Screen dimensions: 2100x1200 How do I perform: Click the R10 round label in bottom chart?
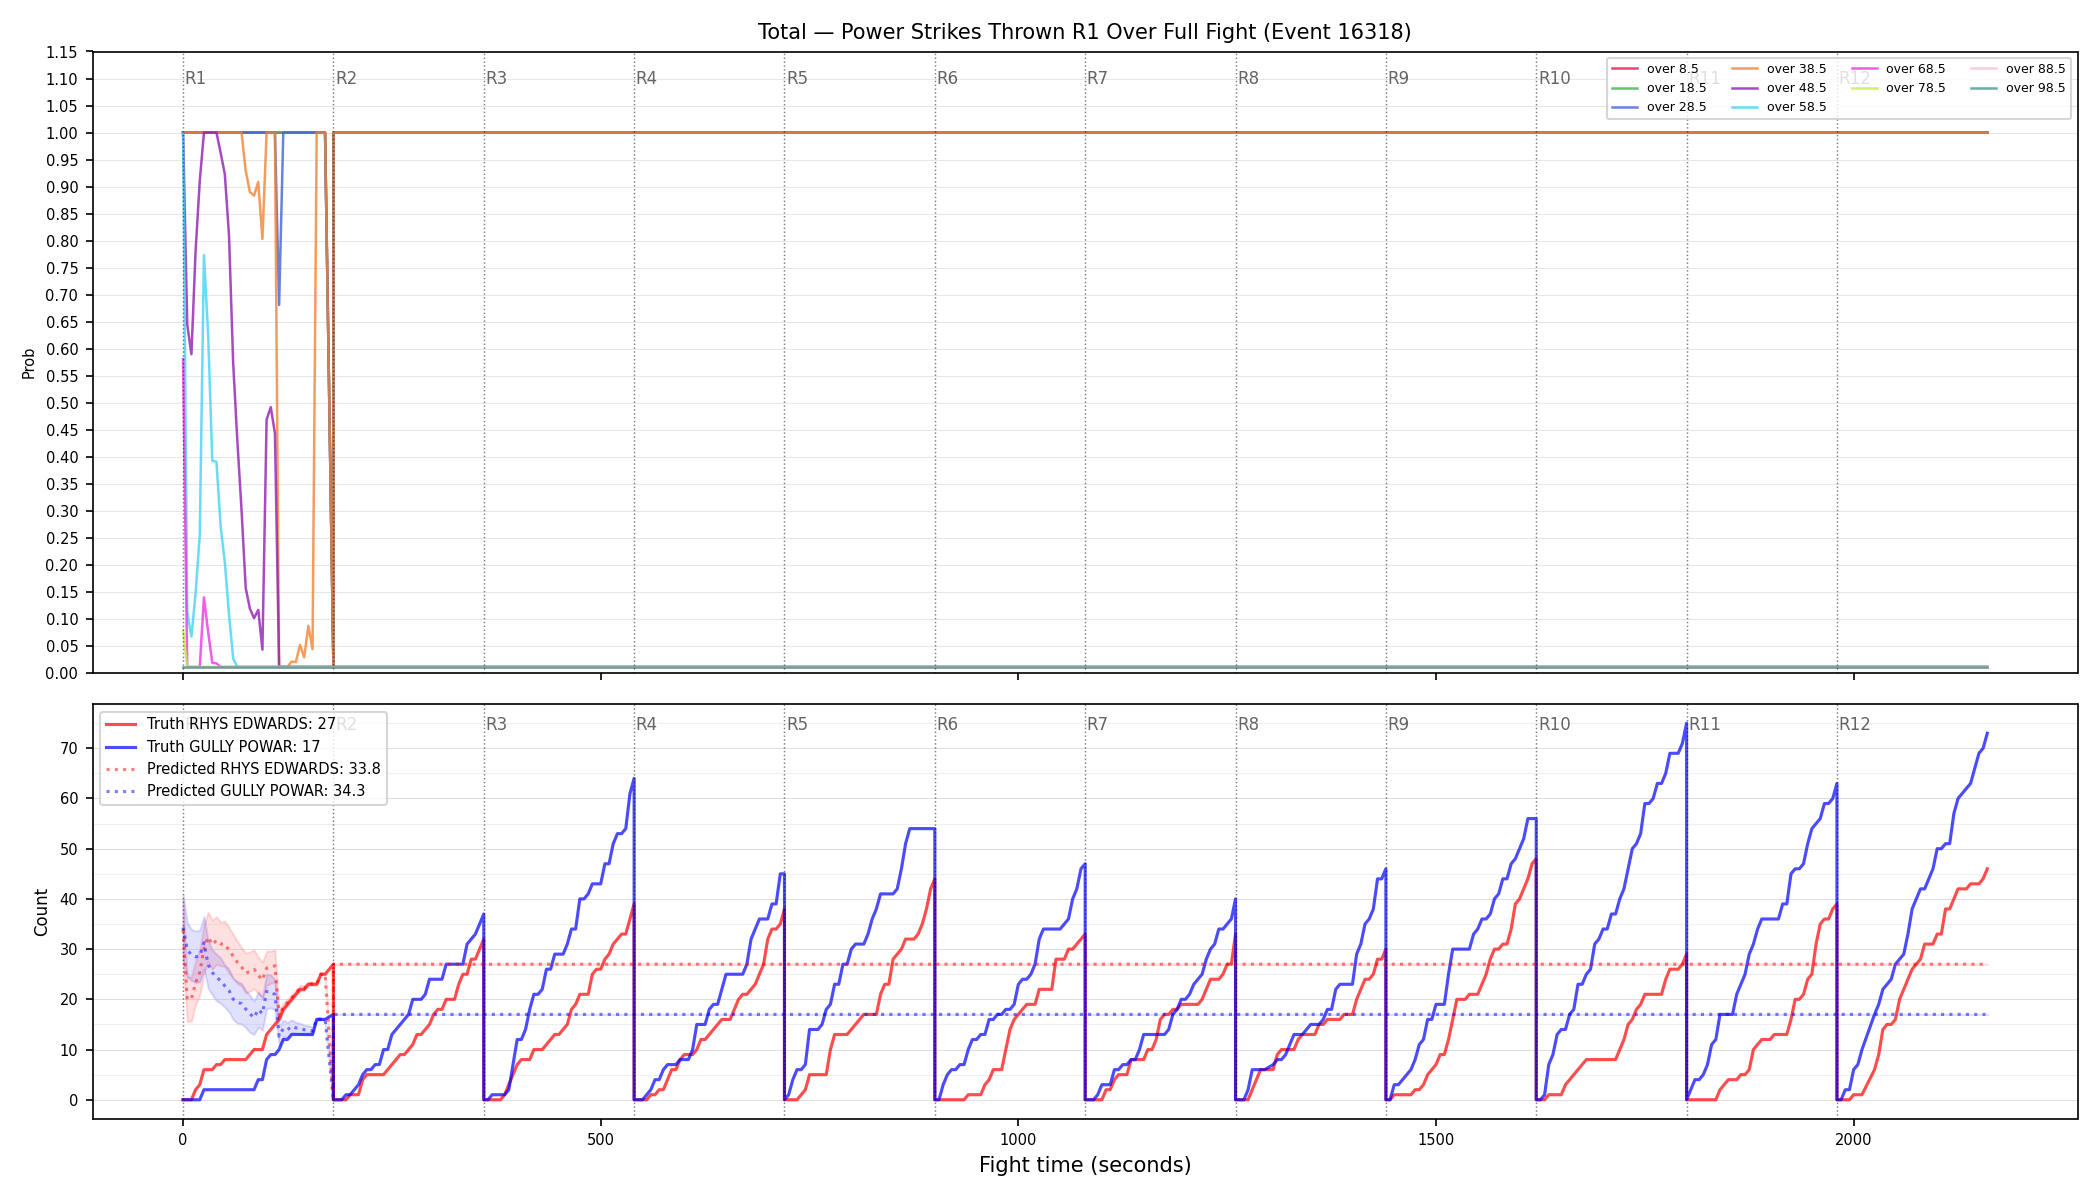pos(1554,724)
